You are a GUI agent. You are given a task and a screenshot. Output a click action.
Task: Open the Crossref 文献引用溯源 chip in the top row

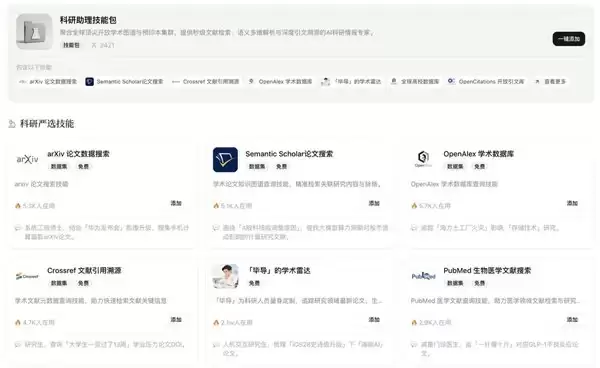(x=205, y=81)
